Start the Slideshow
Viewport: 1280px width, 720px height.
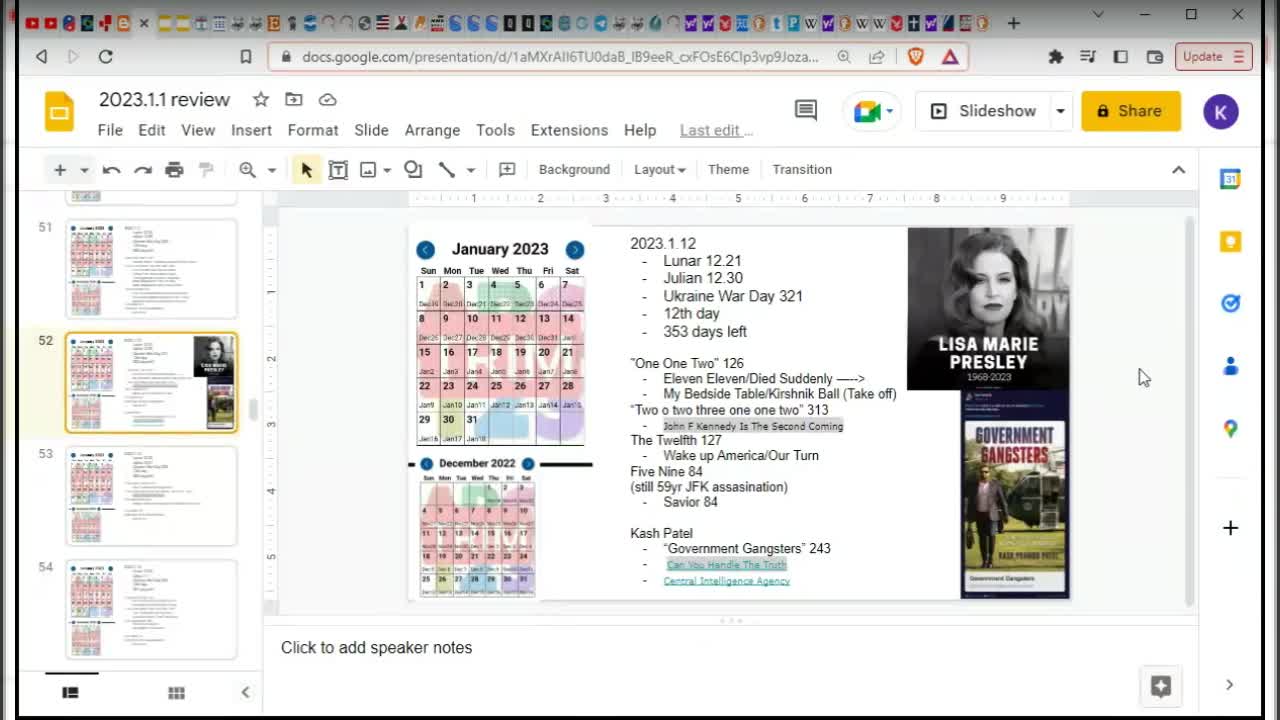tap(984, 111)
